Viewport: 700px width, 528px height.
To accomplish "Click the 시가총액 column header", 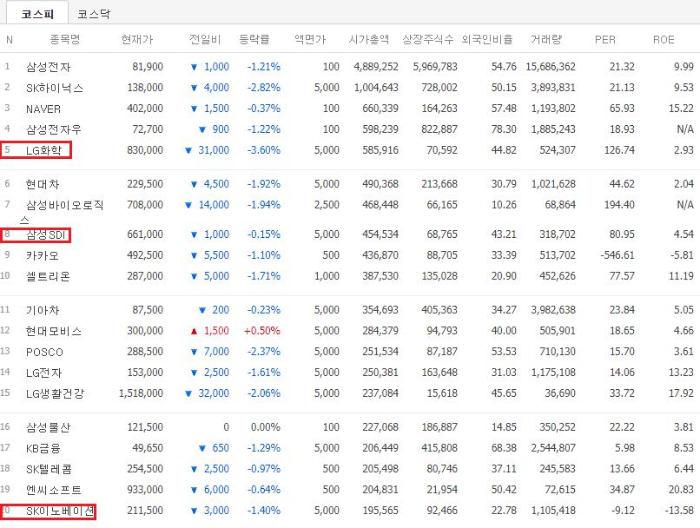I will point(369,39).
